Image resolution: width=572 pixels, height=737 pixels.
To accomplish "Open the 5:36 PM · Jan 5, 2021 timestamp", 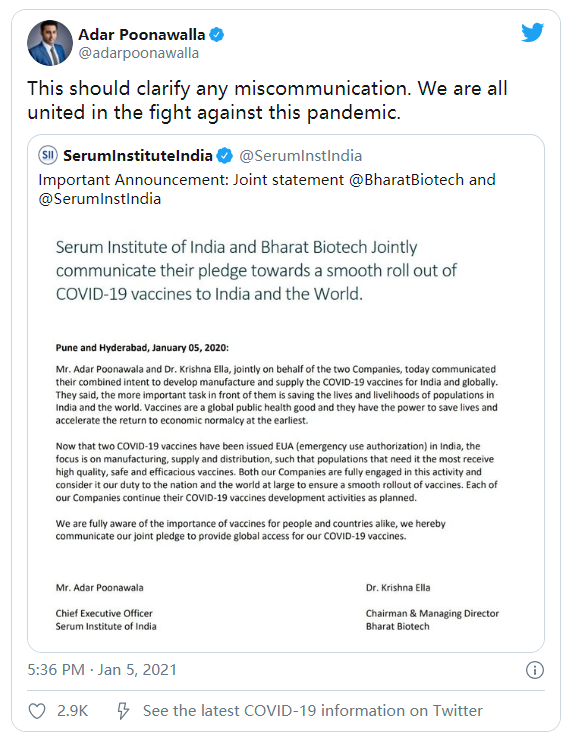I will pos(102,669).
